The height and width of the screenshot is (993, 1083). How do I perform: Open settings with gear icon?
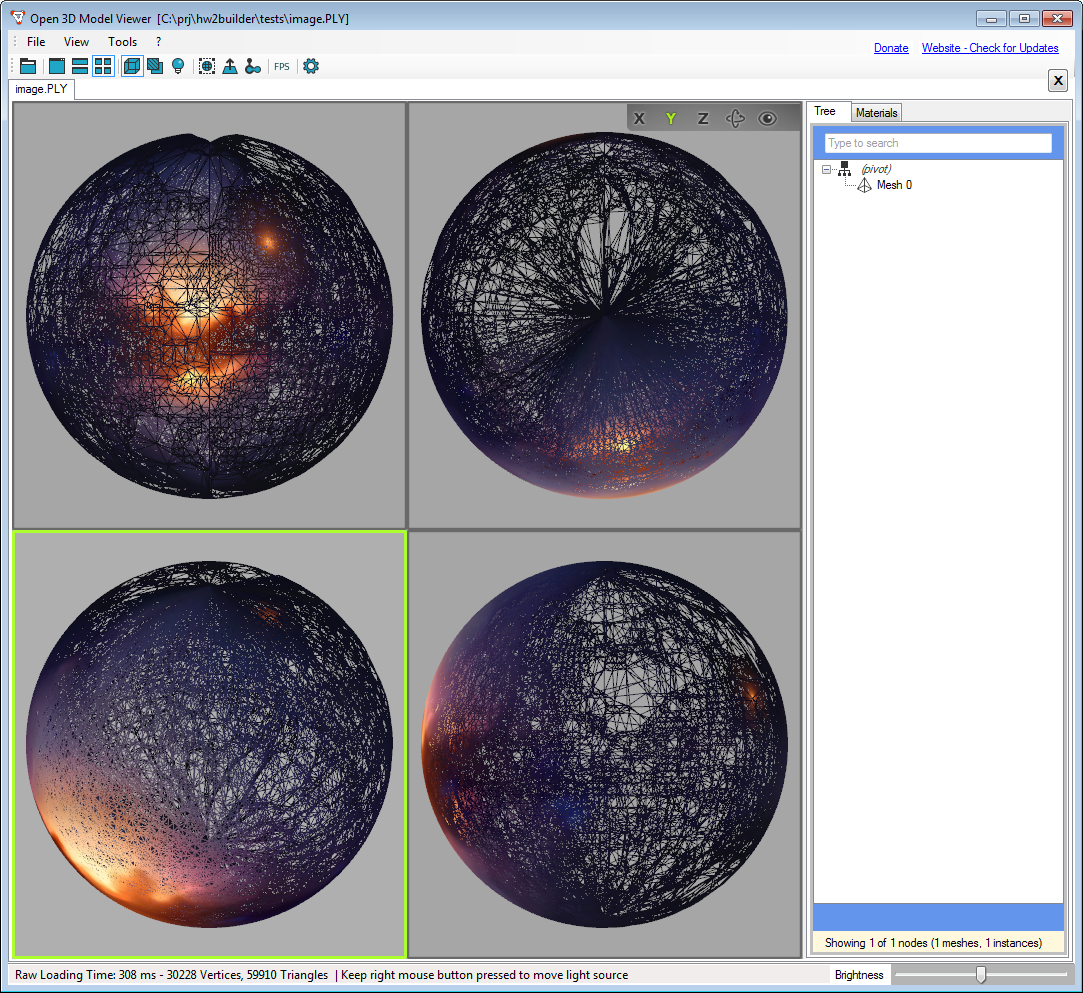coord(311,66)
